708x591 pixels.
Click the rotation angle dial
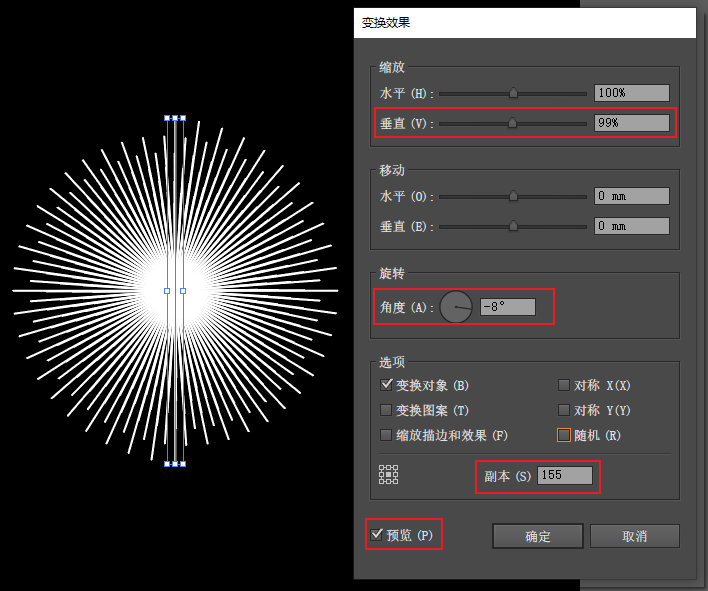pyautogui.click(x=456, y=307)
